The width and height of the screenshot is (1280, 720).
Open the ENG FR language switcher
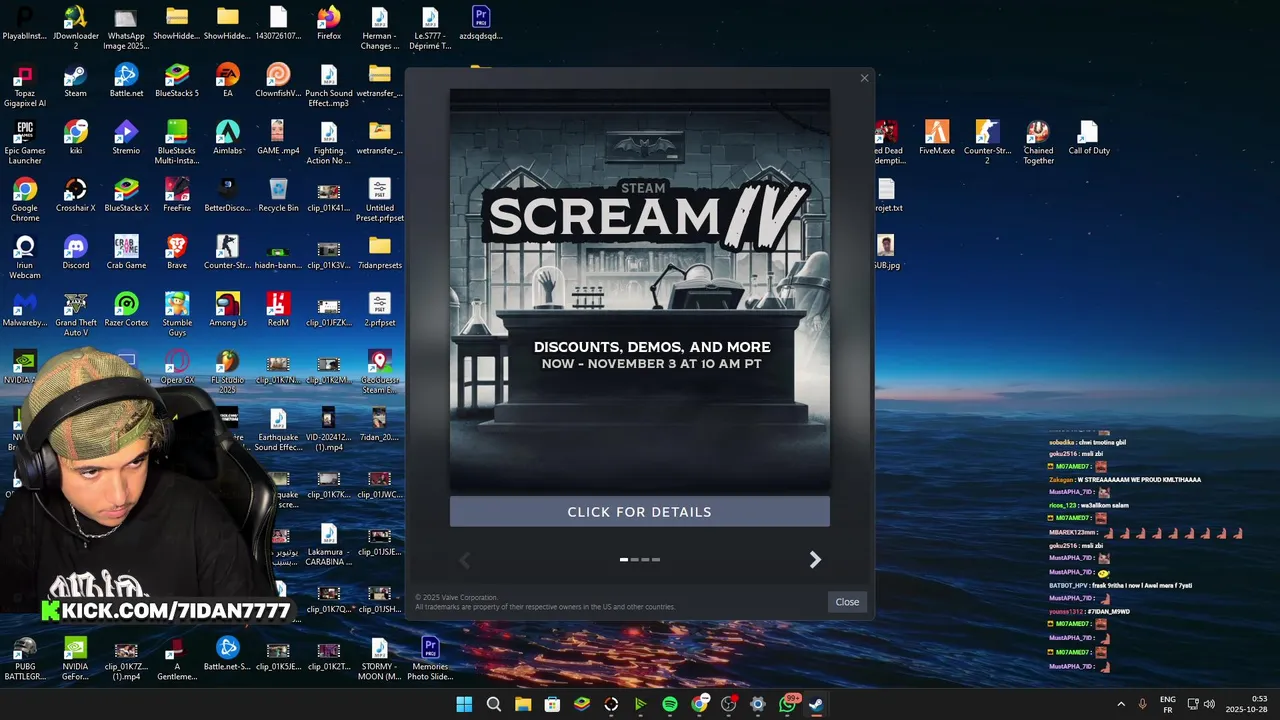click(1167, 704)
